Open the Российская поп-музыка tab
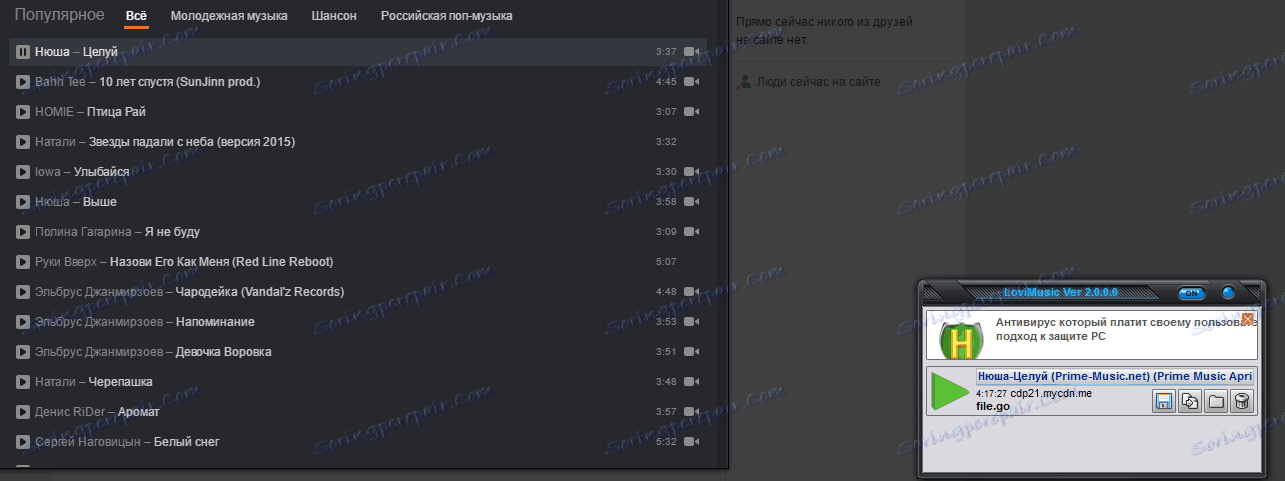The width and height of the screenshot is (1285, 481). pyautogui.click(x=447, y=16)
